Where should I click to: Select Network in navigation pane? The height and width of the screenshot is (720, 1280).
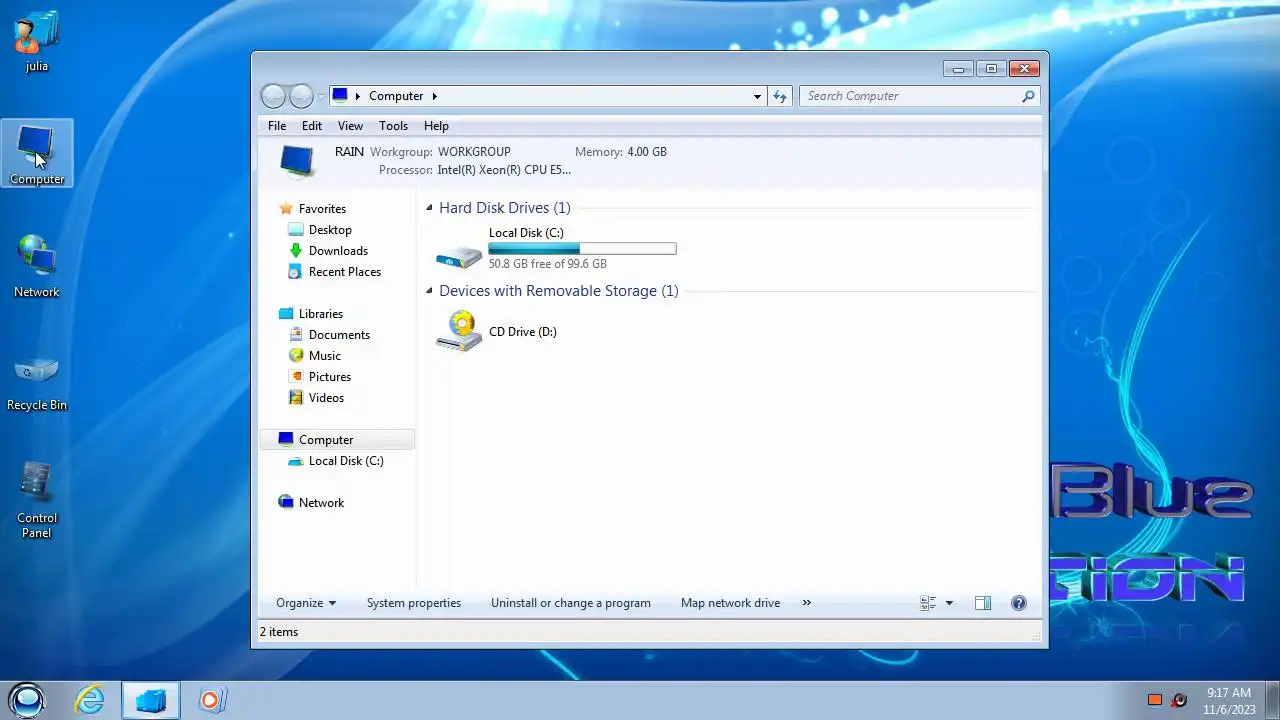pyautogui.click(x=321, y=503)
